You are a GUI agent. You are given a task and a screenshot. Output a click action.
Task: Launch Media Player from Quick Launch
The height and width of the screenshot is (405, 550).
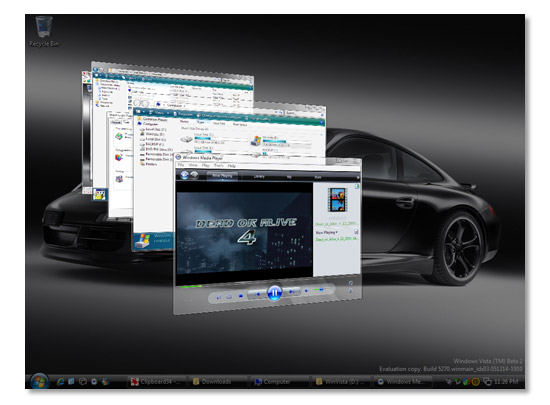(94, 382)
